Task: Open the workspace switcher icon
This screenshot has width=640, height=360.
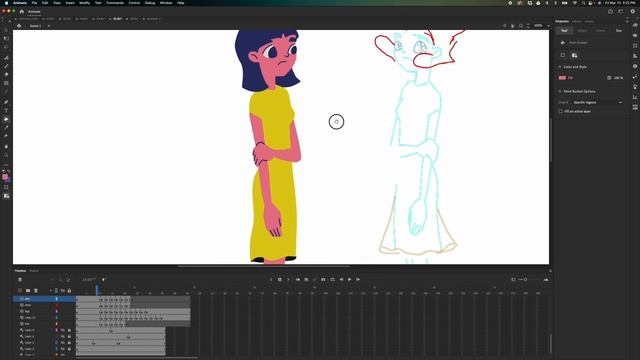Action: point(621,11)
